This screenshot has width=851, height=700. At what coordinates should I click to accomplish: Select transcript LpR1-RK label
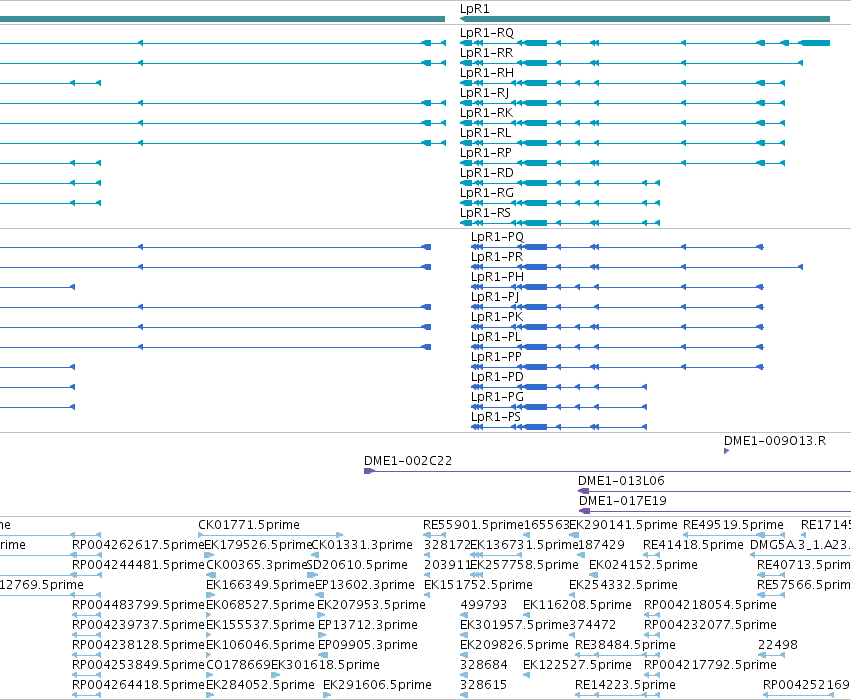486,113
